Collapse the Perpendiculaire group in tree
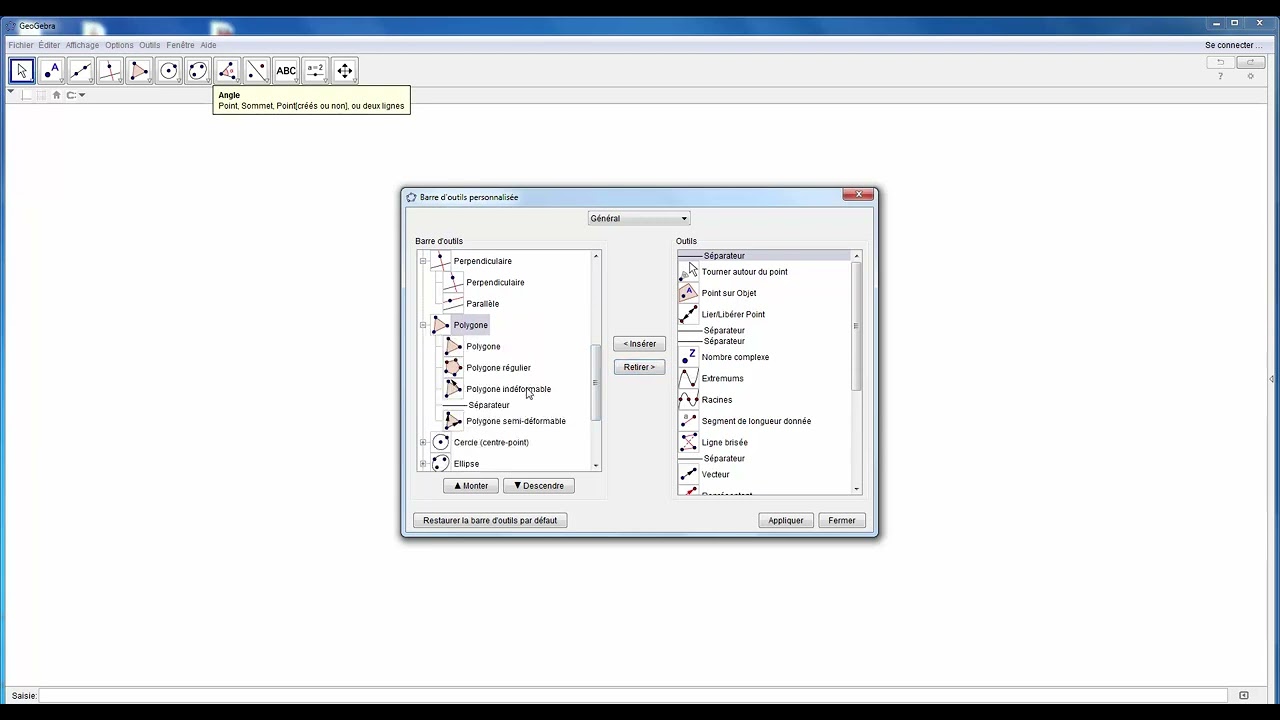Image resolution: width=1280 pixels, height=720 pixels. [x=423, y=261]
